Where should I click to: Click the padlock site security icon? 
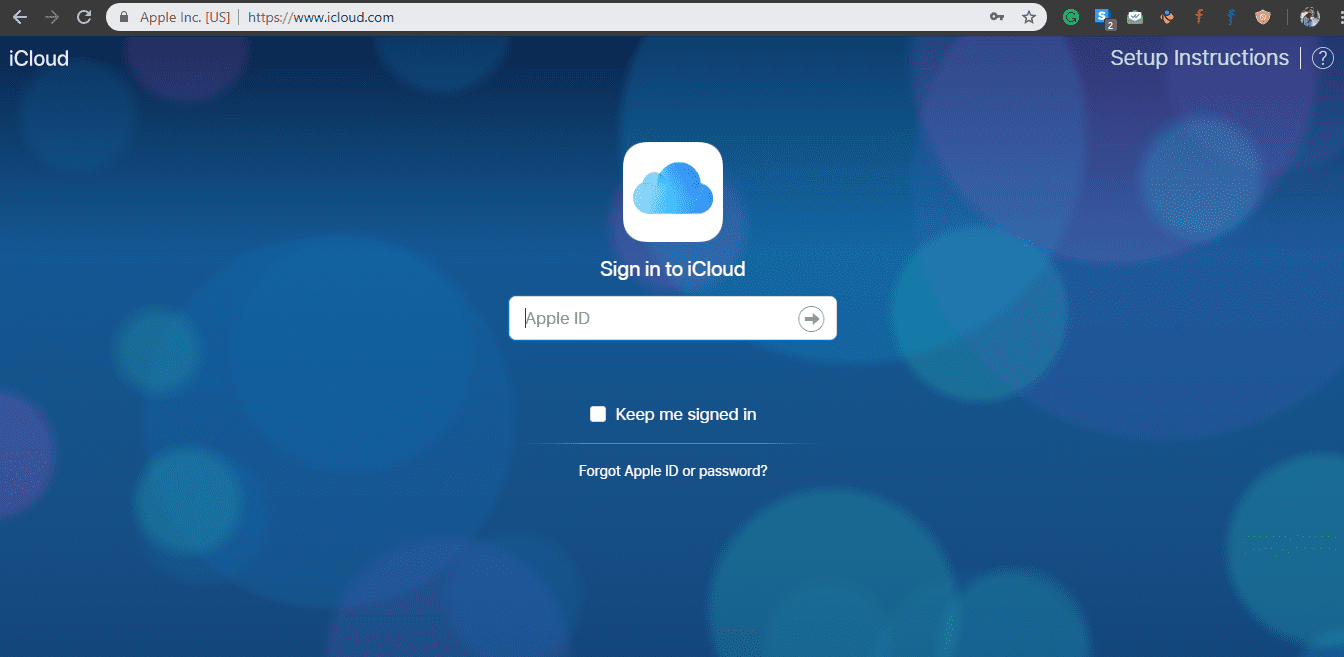(123, 17)
